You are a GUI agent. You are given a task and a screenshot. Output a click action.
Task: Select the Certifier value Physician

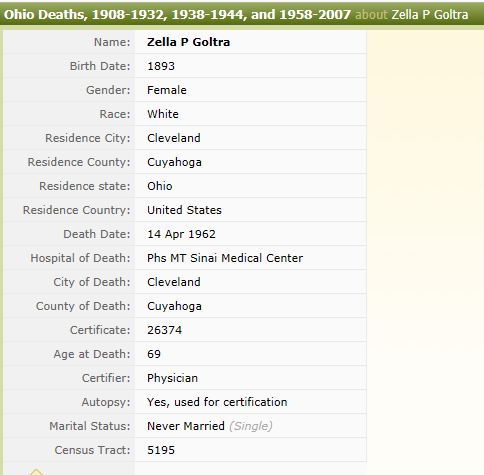pos(173,378)
